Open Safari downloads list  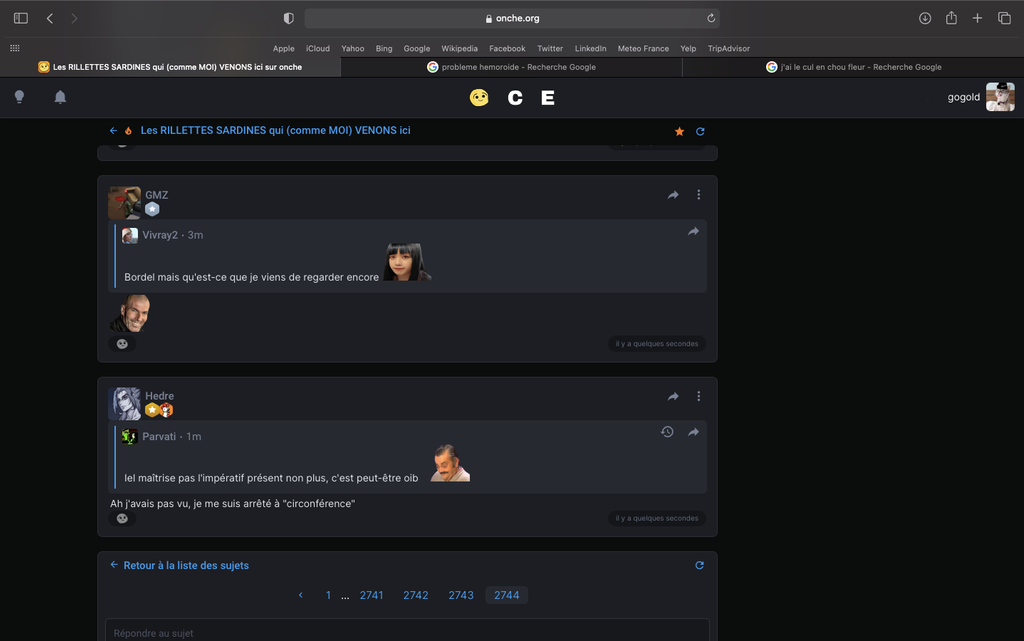(925, 18)
